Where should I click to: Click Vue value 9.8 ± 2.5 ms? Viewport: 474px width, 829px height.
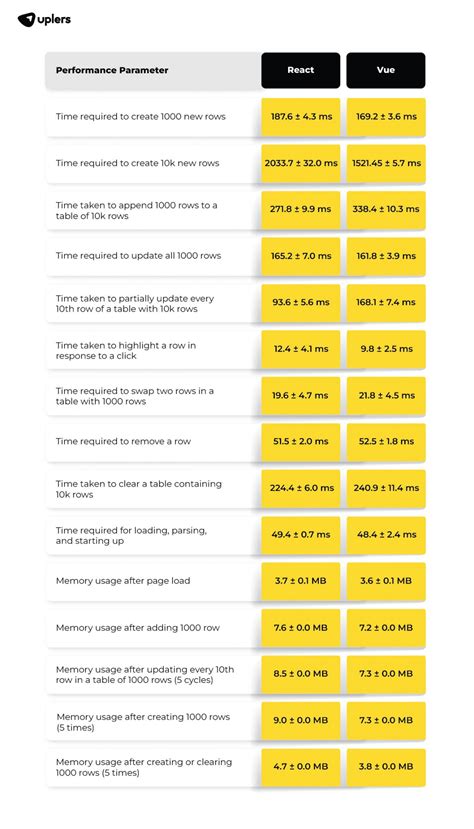[386, 348]
